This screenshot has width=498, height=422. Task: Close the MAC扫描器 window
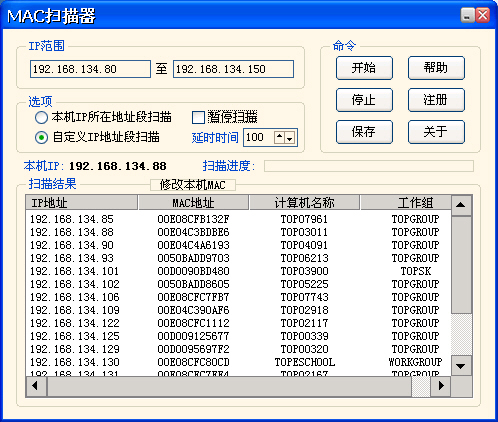(x=483, y=15)
